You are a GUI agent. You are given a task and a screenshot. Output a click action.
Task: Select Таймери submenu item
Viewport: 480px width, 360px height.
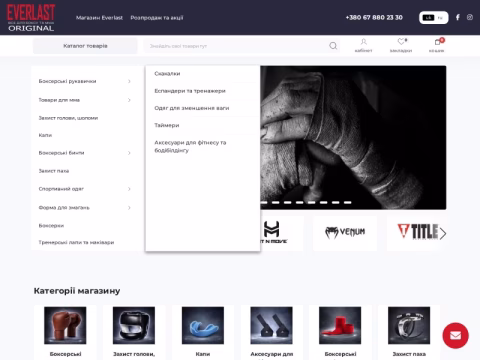[167, 125]
